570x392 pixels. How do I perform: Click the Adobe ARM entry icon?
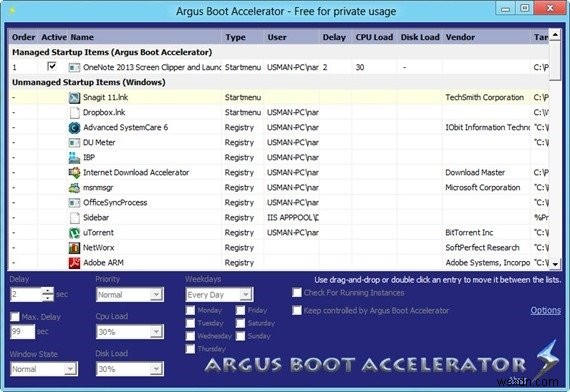click(74, 263)
